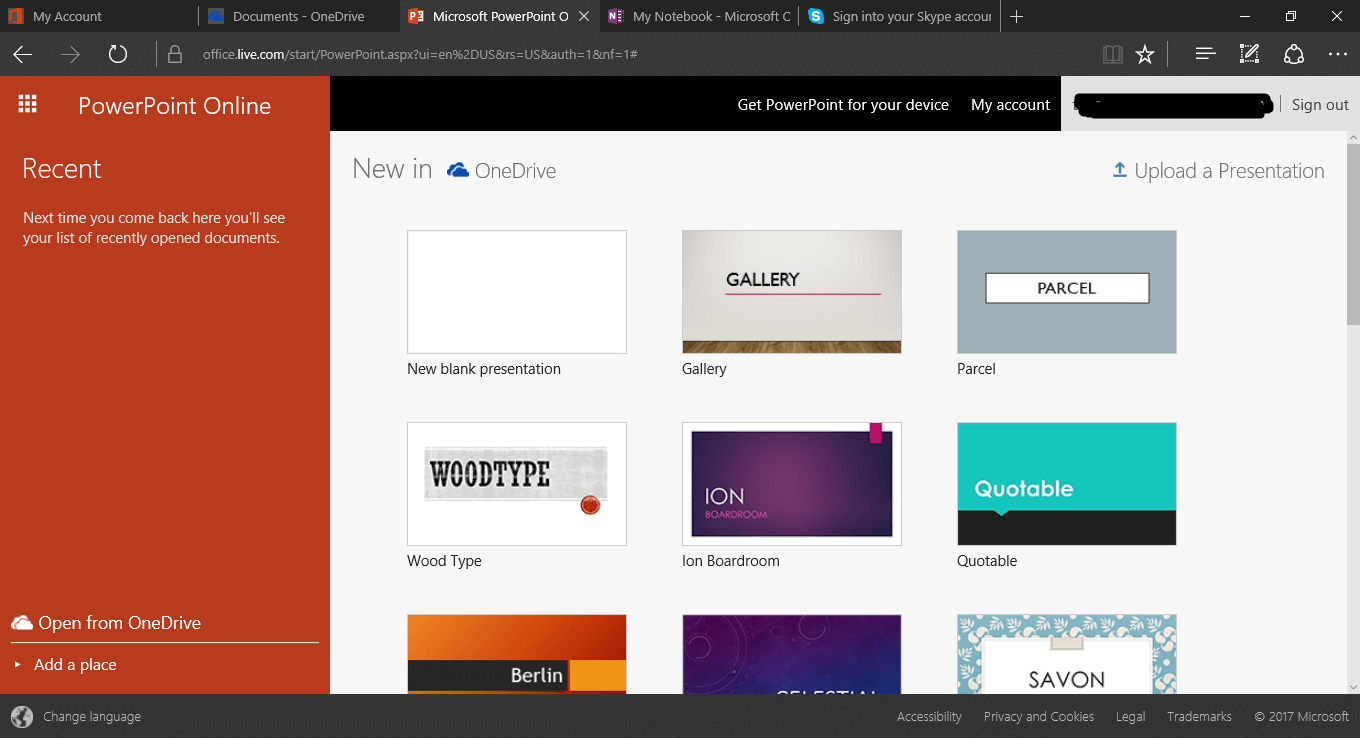Choose the Ion Boardroom template thumbnail

(792, 484)
